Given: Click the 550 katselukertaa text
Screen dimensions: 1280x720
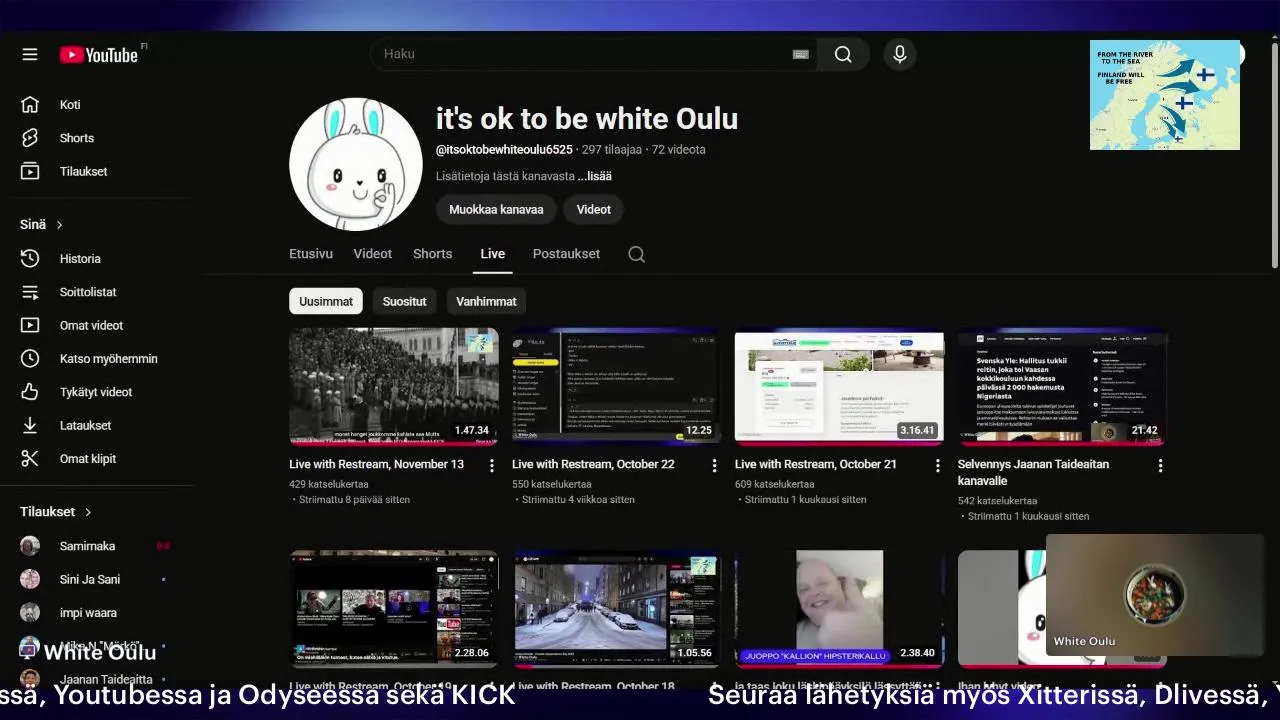Looking at the screenshot, I should pyautogui.click(x=552, y=484).
